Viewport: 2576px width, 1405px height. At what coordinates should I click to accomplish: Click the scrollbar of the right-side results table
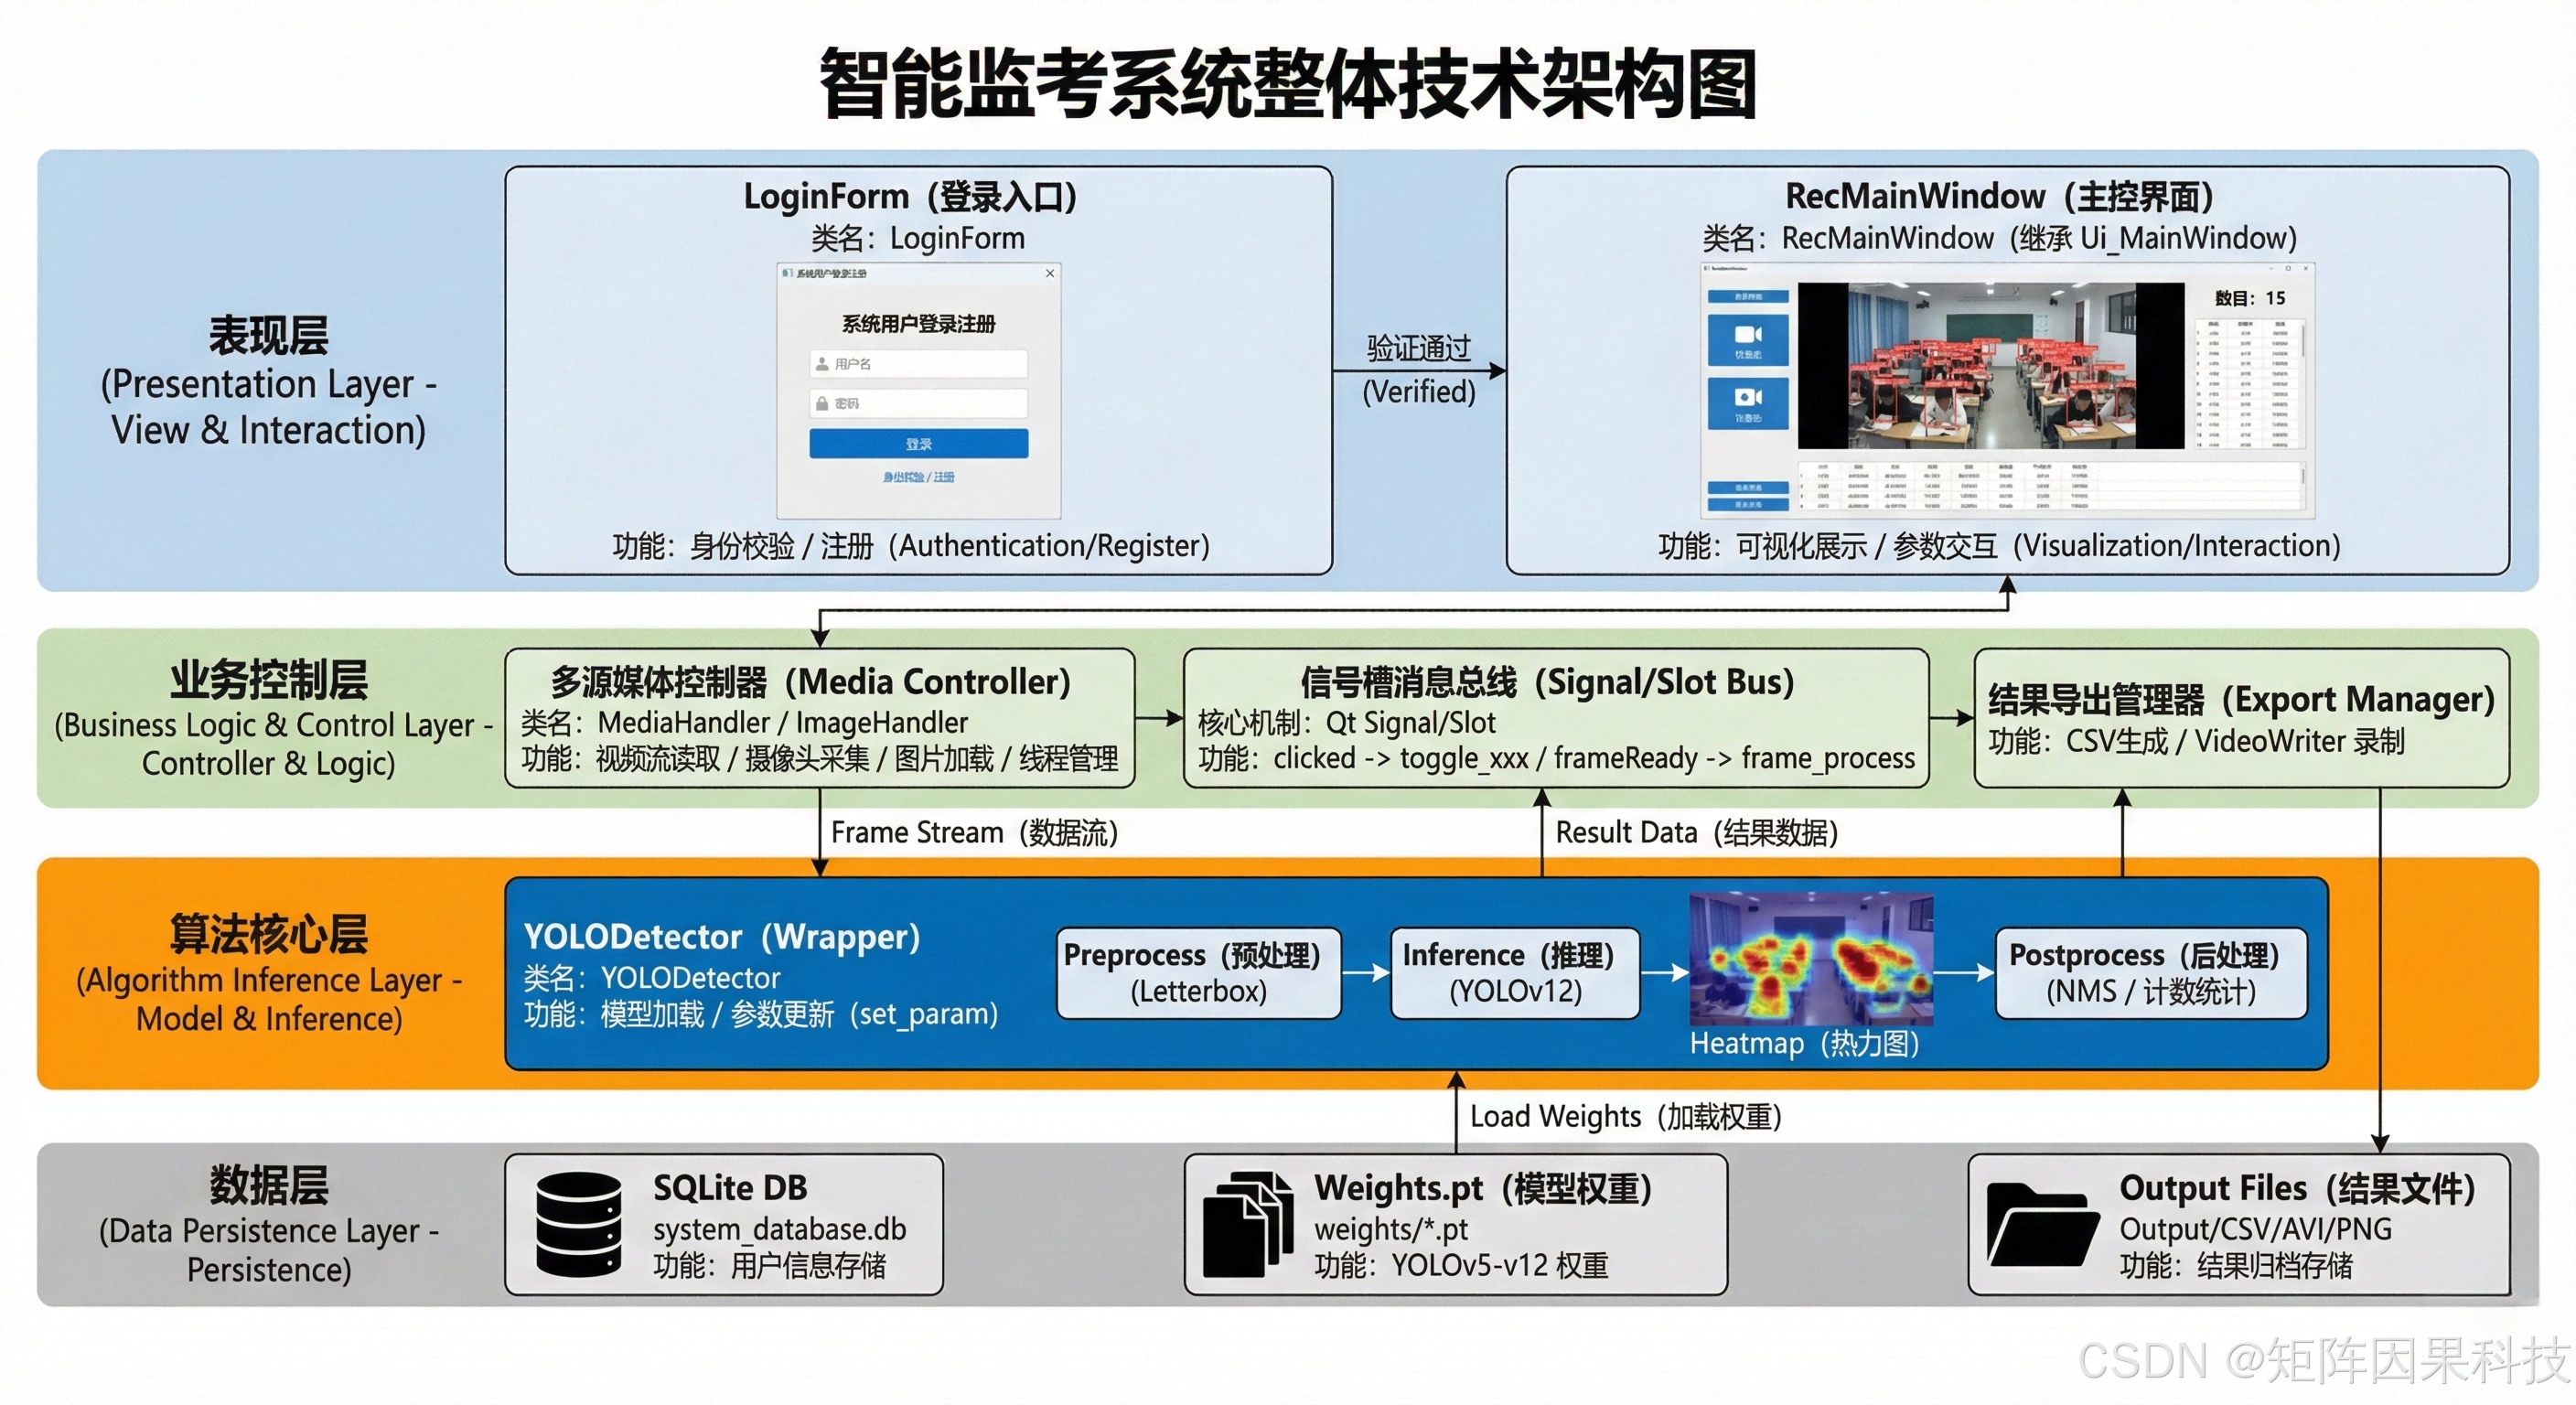(x=2303, y=341)
